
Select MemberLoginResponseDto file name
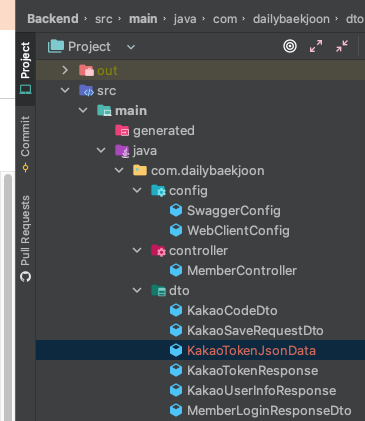269,411
